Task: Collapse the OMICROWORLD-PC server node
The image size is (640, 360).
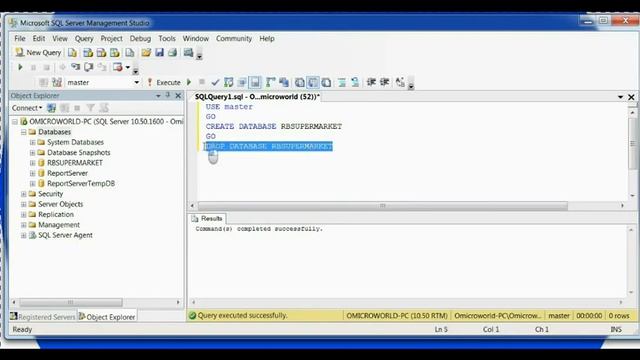Action: click(15, 122)
